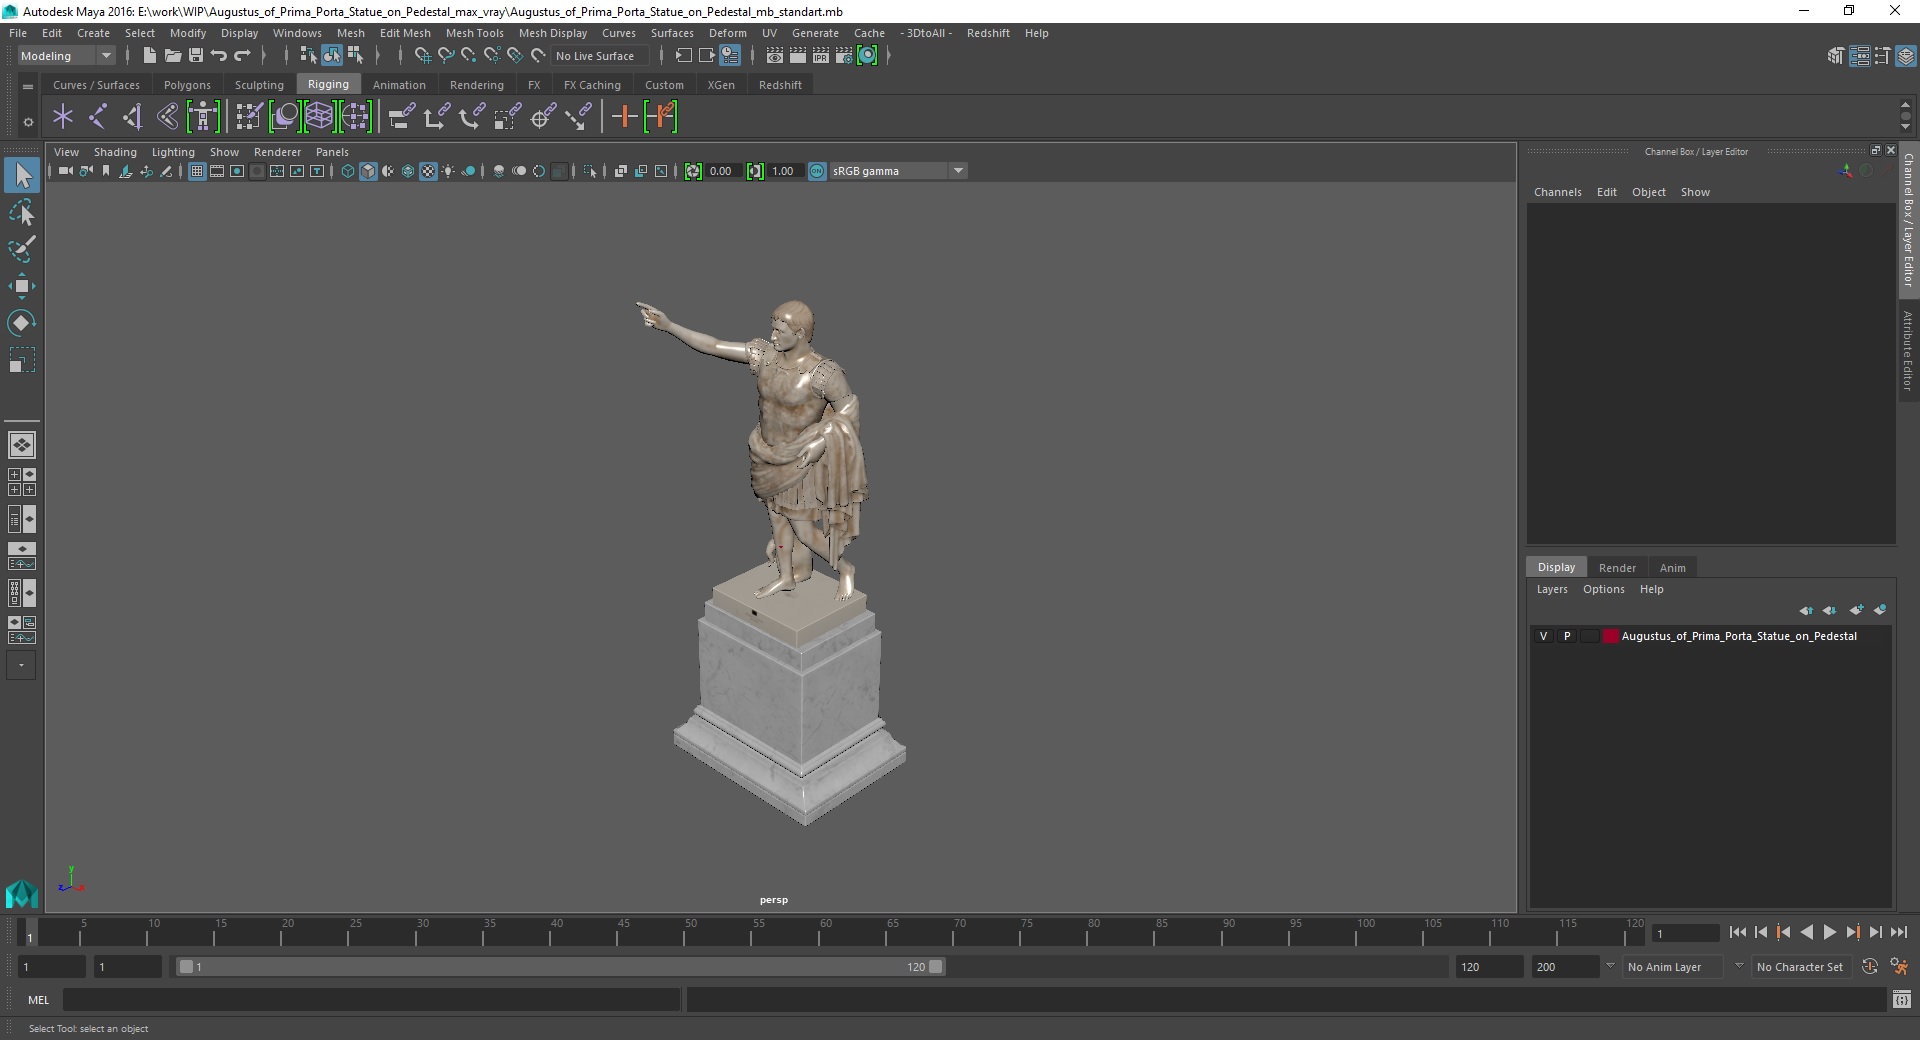The image size is (1920, 1040).
Task: Click the range slider bar
Action: point(560,967)
